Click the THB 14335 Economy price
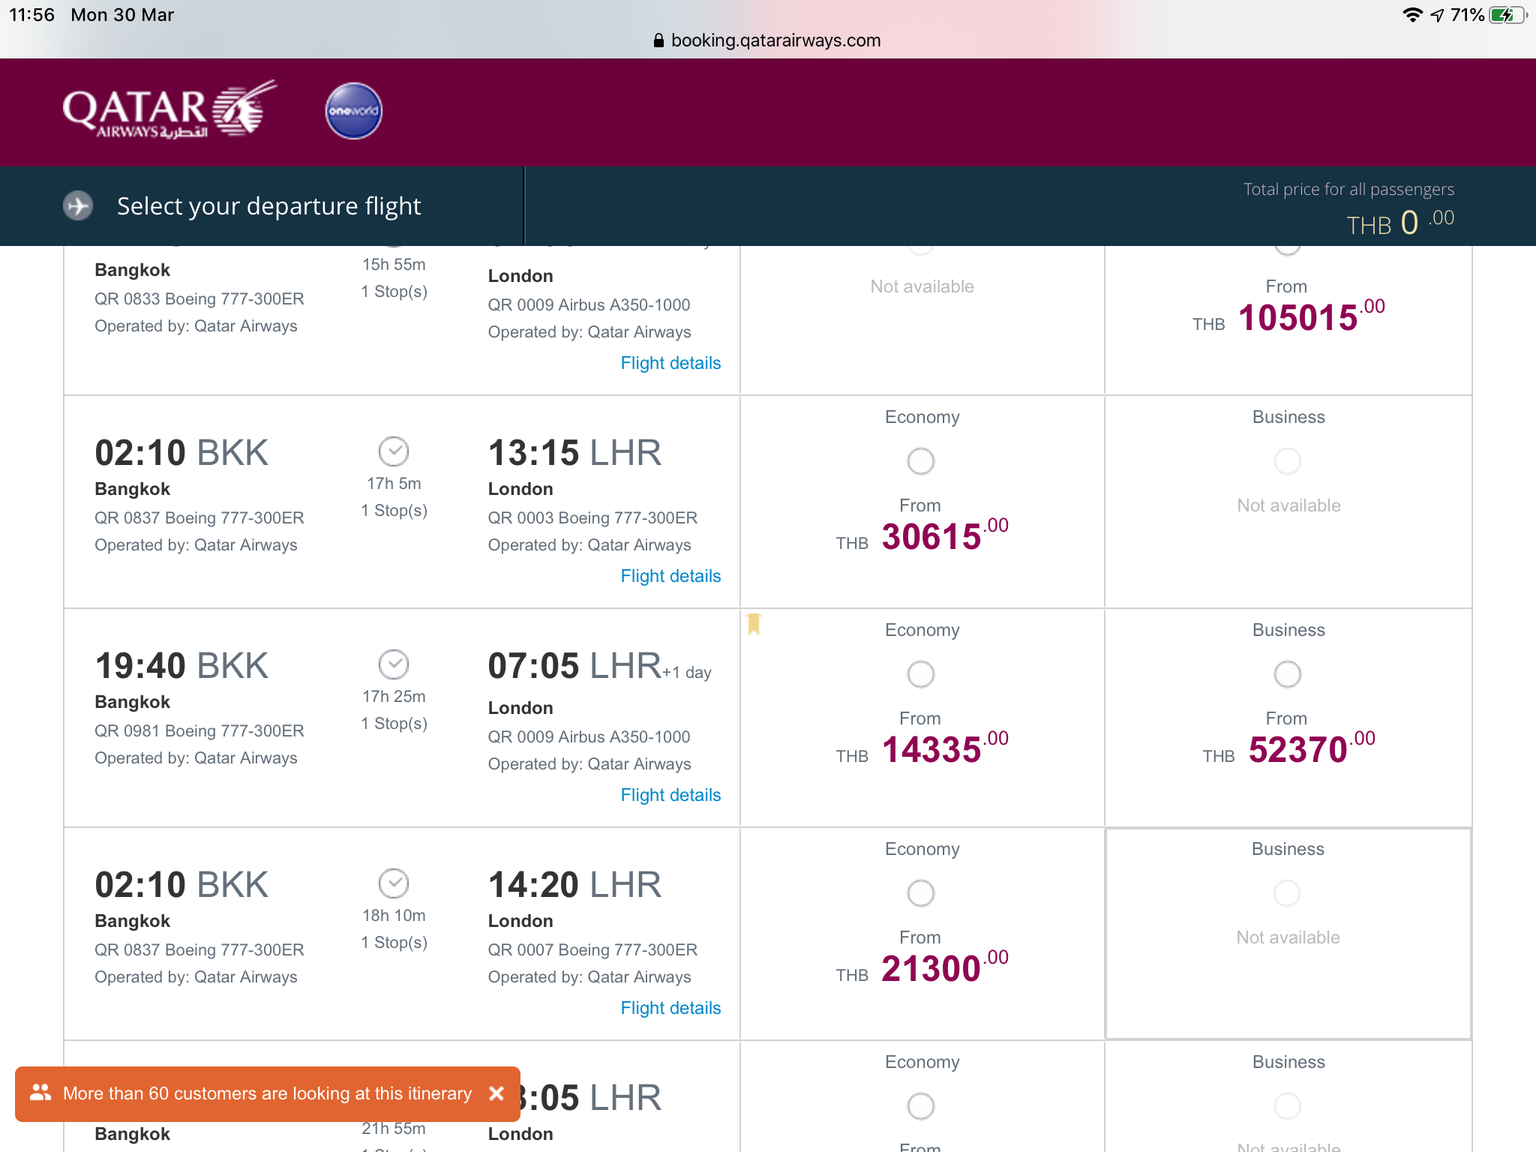 [922, 749]
